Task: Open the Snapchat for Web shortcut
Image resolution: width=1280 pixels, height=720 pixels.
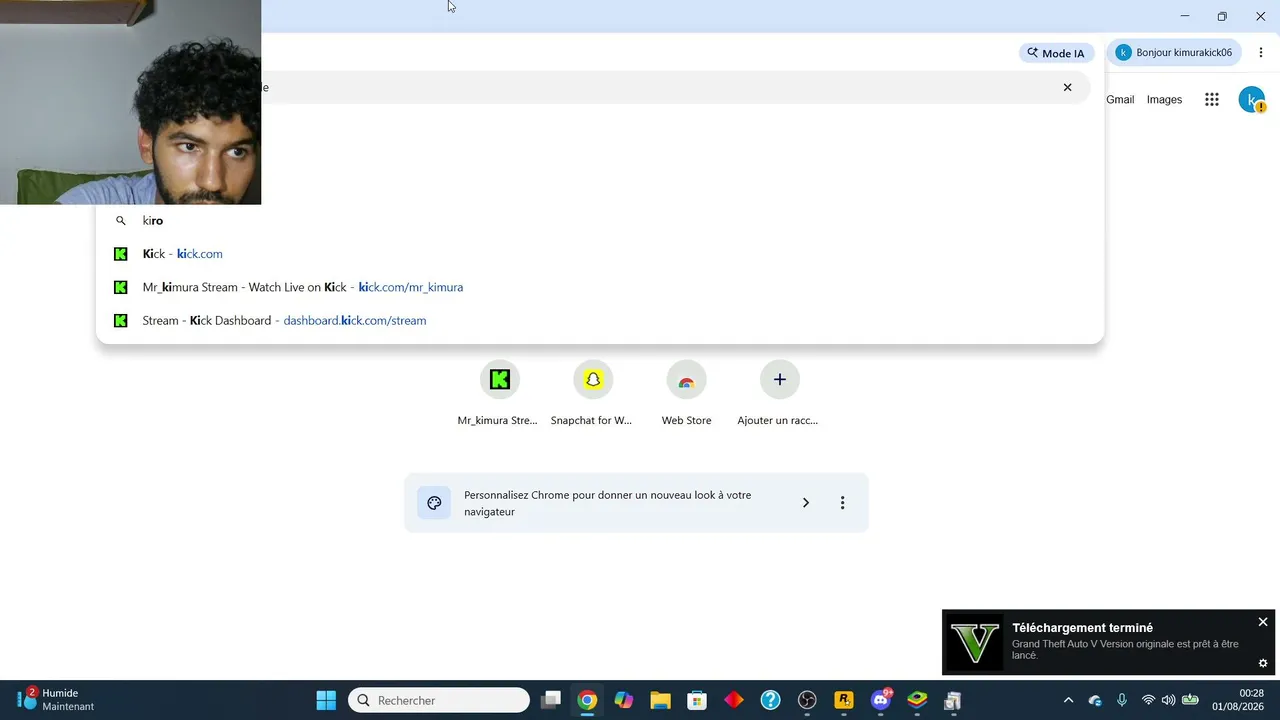Action: pyautogui.click(x=592, y=394)
